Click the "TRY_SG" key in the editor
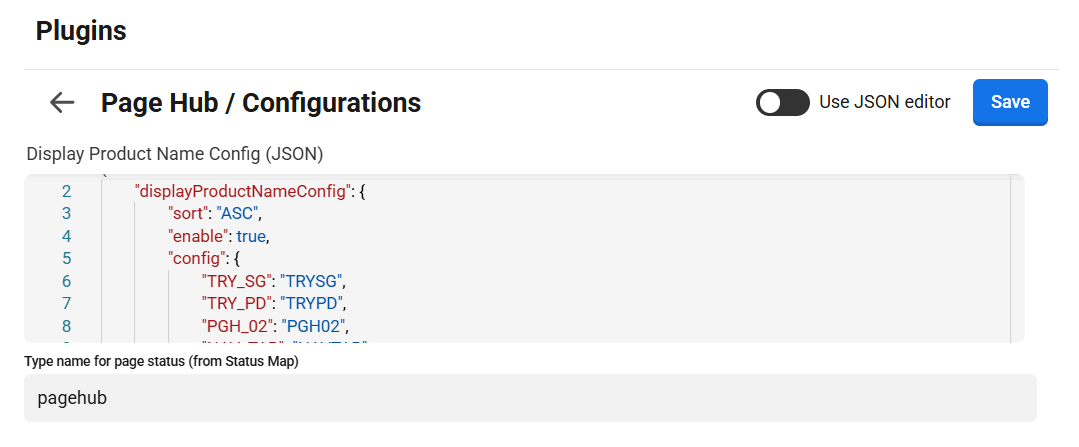Image resolution: width=1079 pixels, height=447 pixels. pyautogui.click(x=236, y=281)
